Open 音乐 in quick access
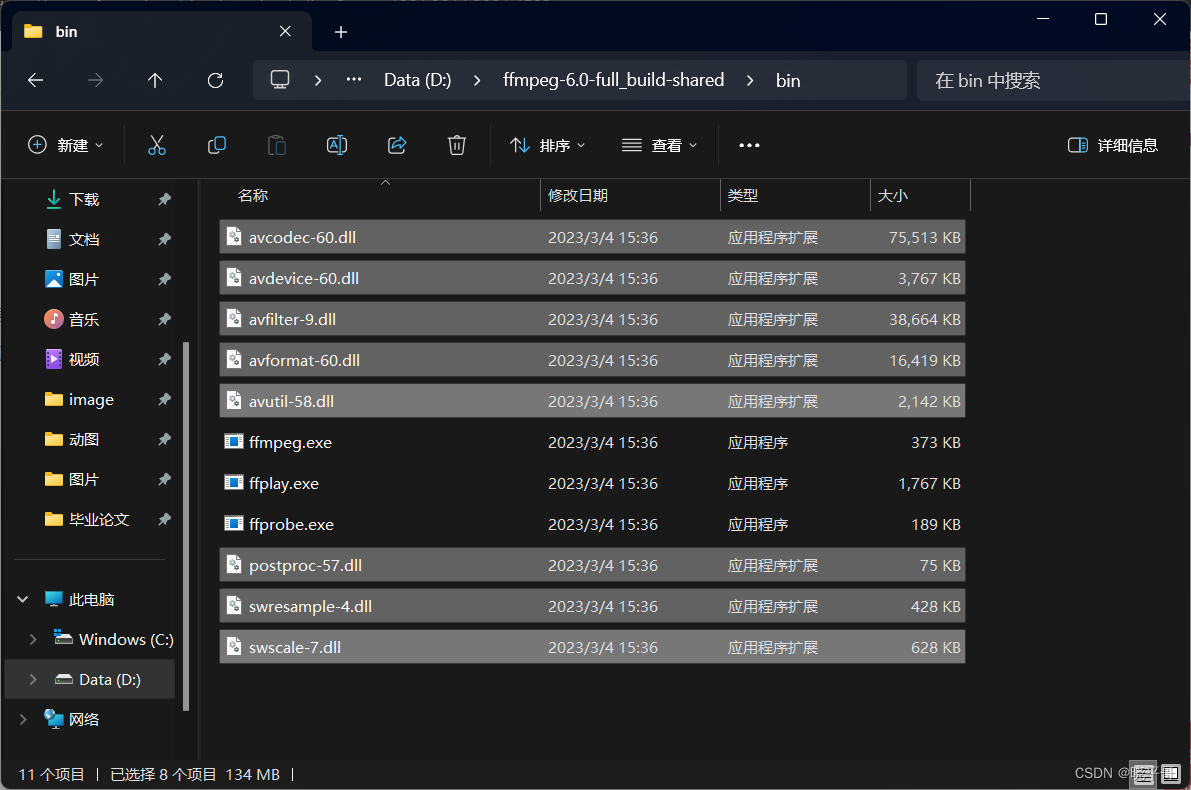Screen dimensions: 1191x790 pos(84,319)
